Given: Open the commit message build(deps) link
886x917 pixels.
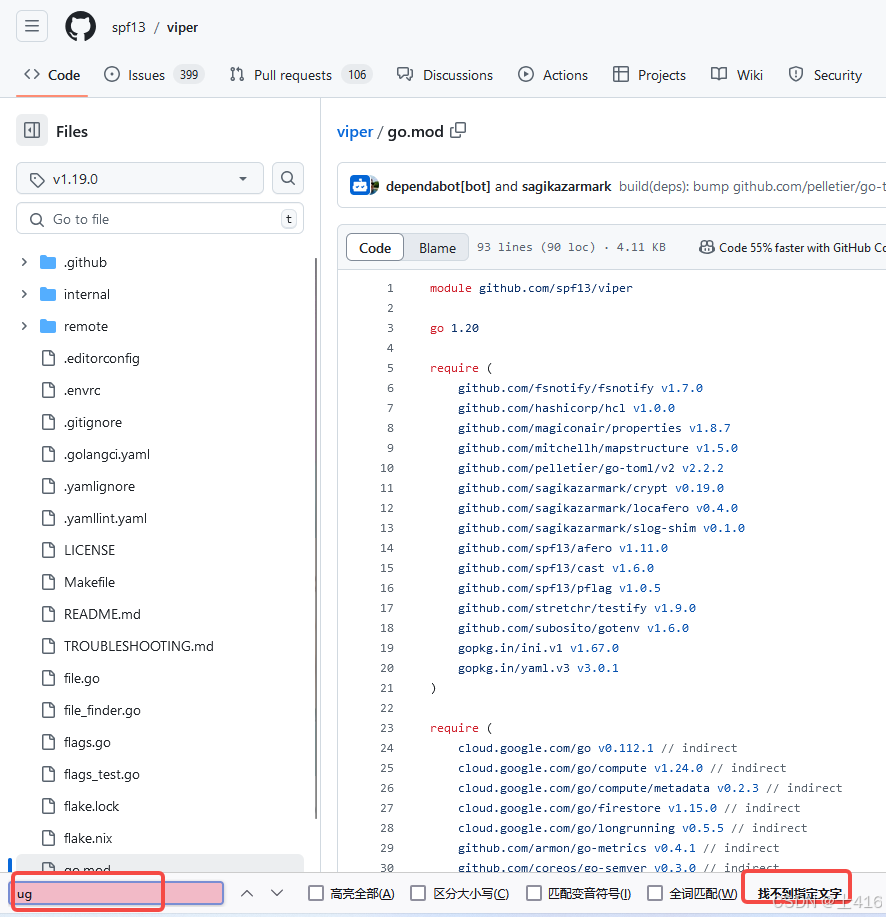Looking at the screenshot, I should coord(752,187).
